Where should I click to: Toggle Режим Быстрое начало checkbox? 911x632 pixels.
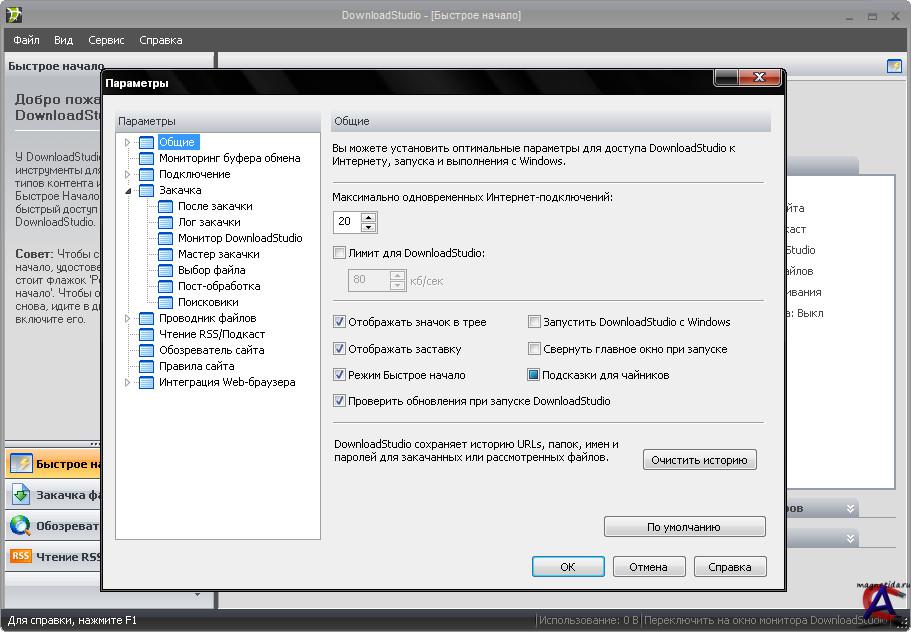(339, 375)
